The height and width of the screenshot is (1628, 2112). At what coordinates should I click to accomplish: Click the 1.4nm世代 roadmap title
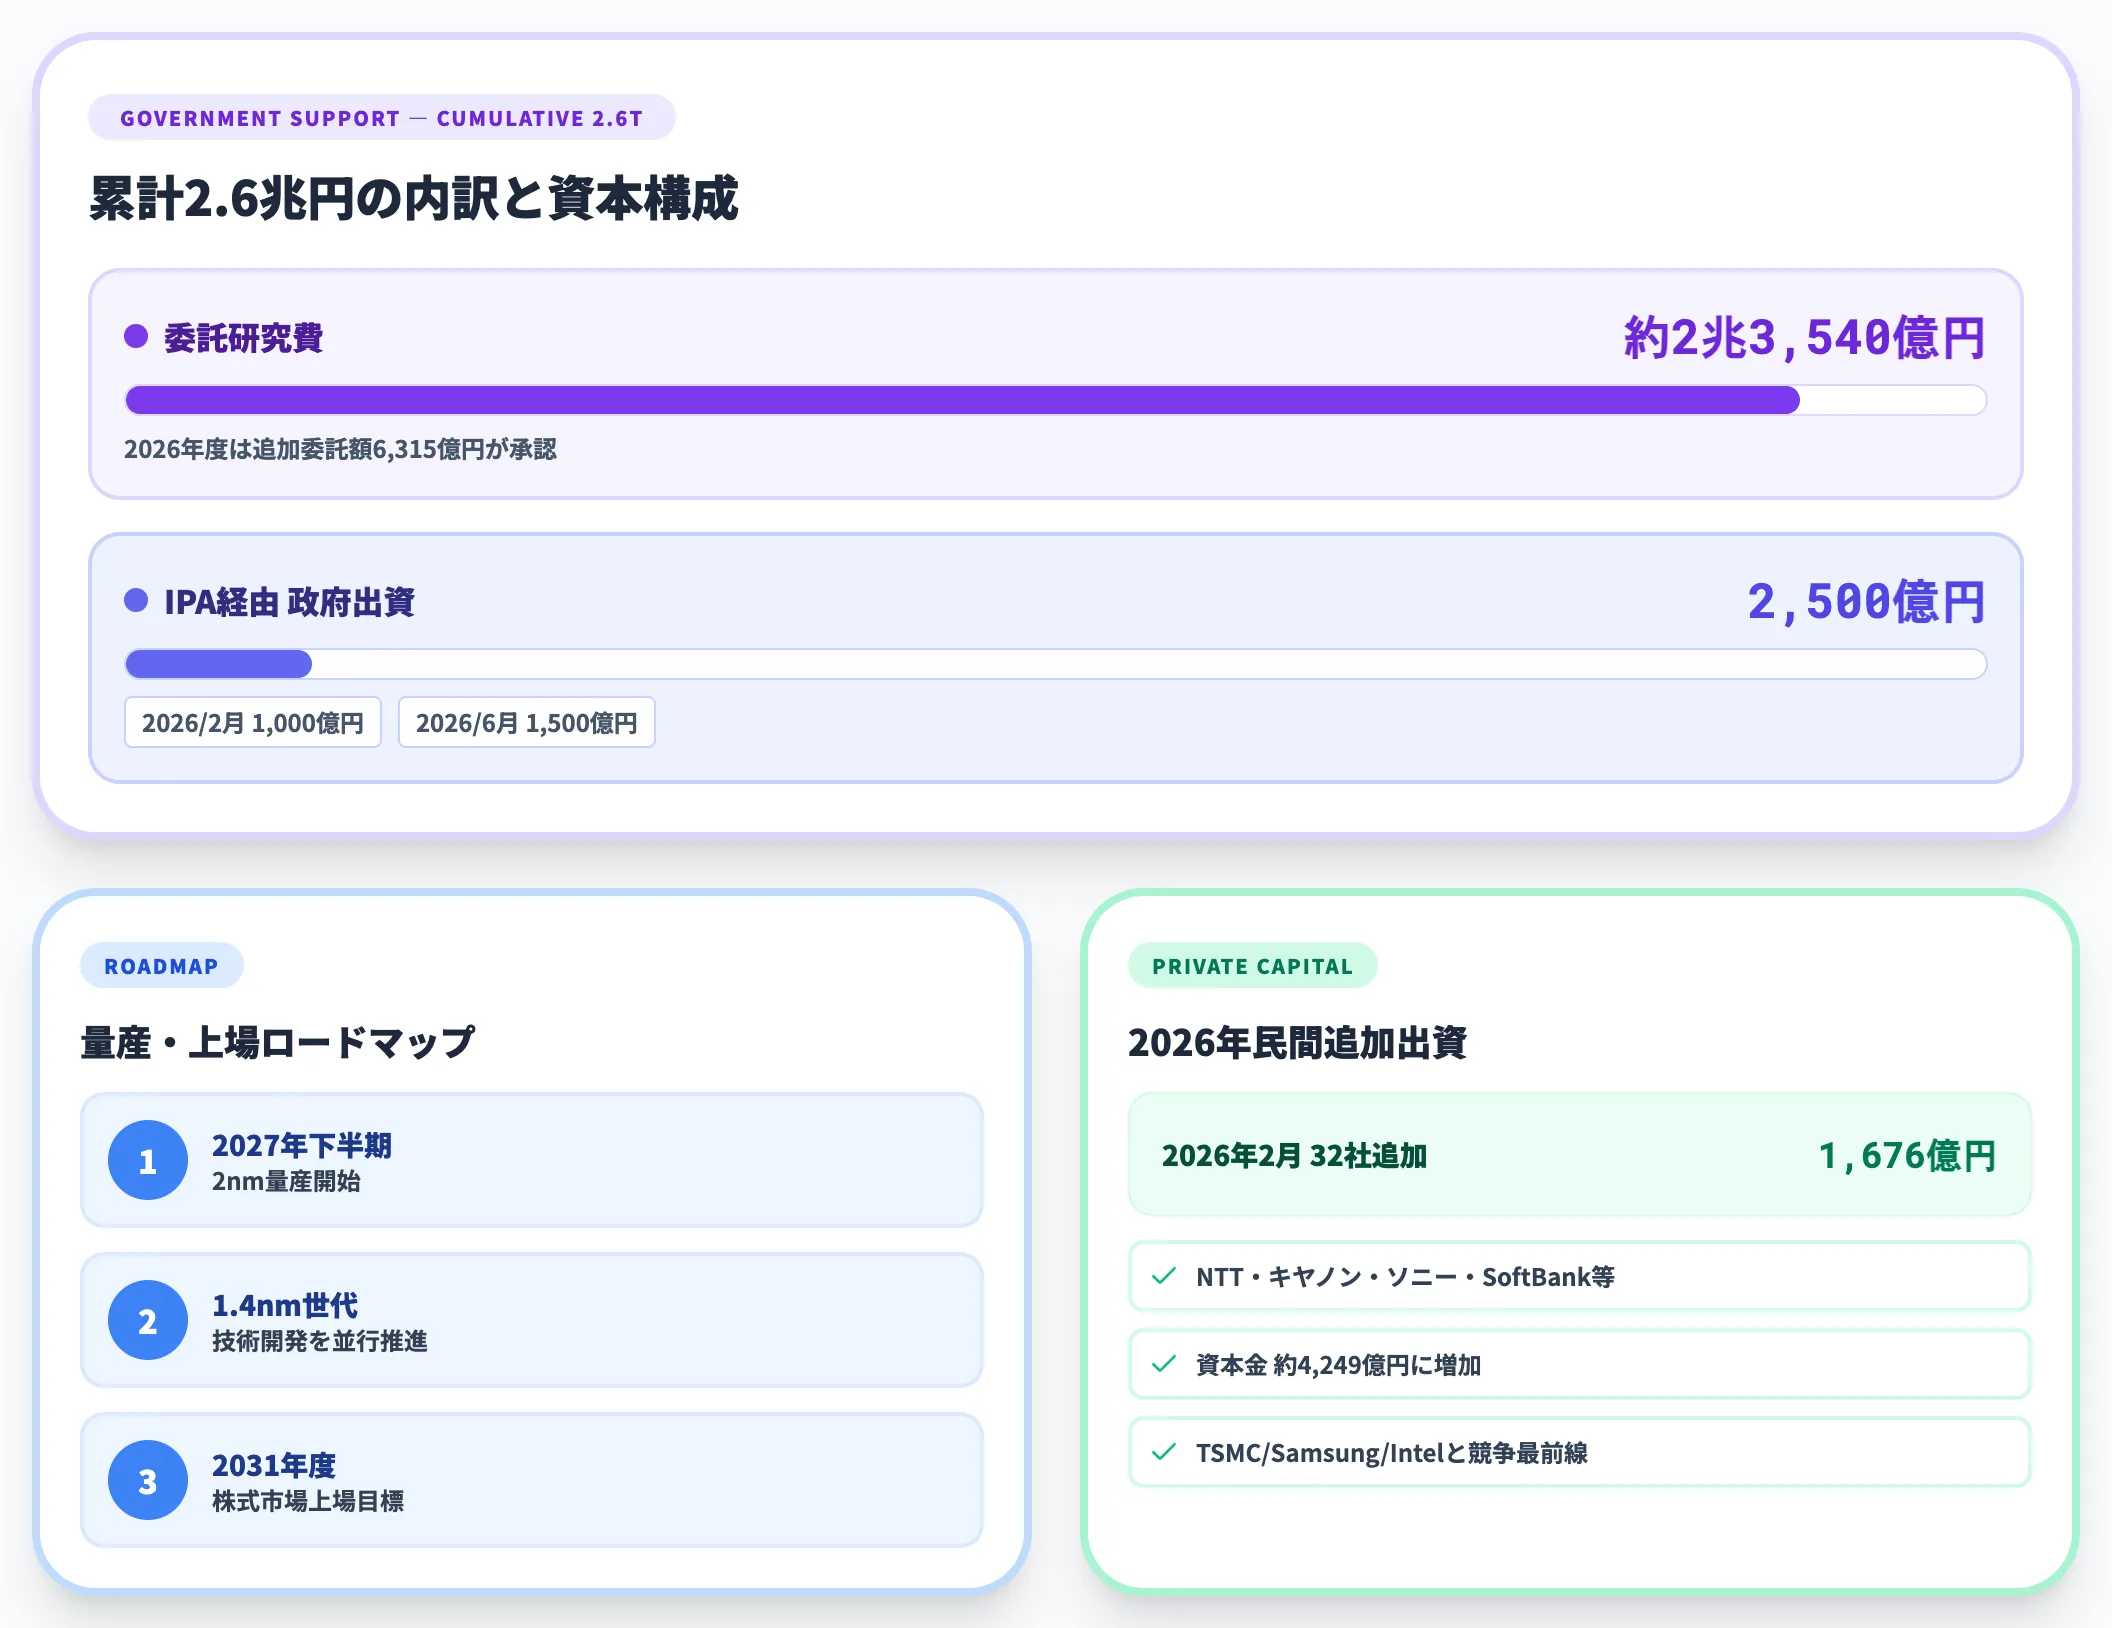click(285, 1305)
